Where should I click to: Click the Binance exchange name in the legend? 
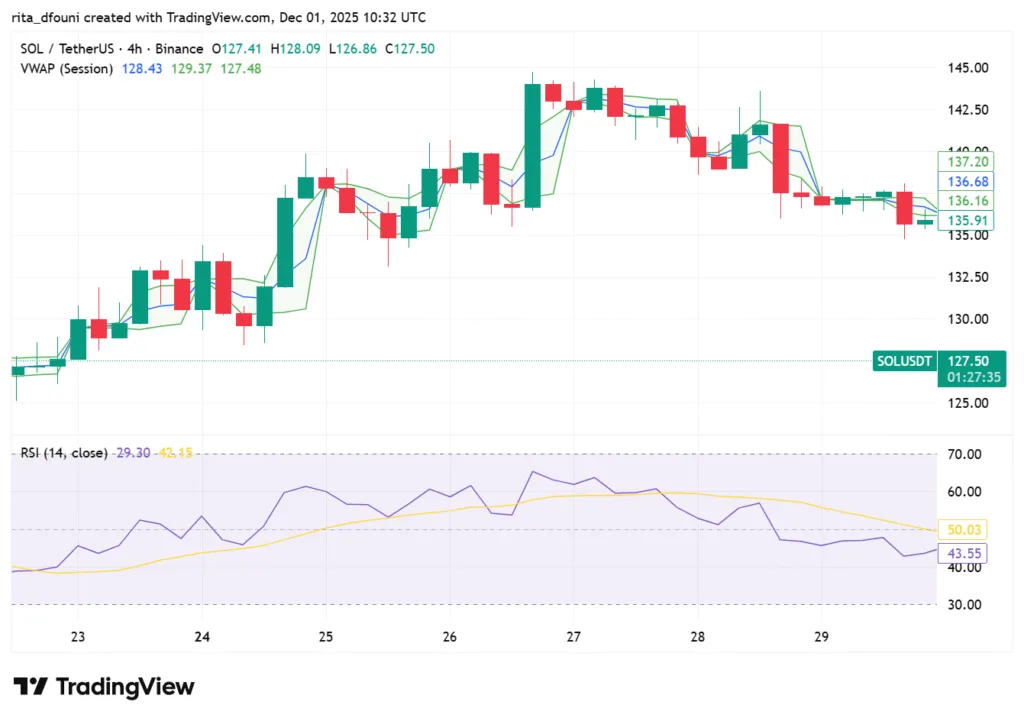click(180, 47)
